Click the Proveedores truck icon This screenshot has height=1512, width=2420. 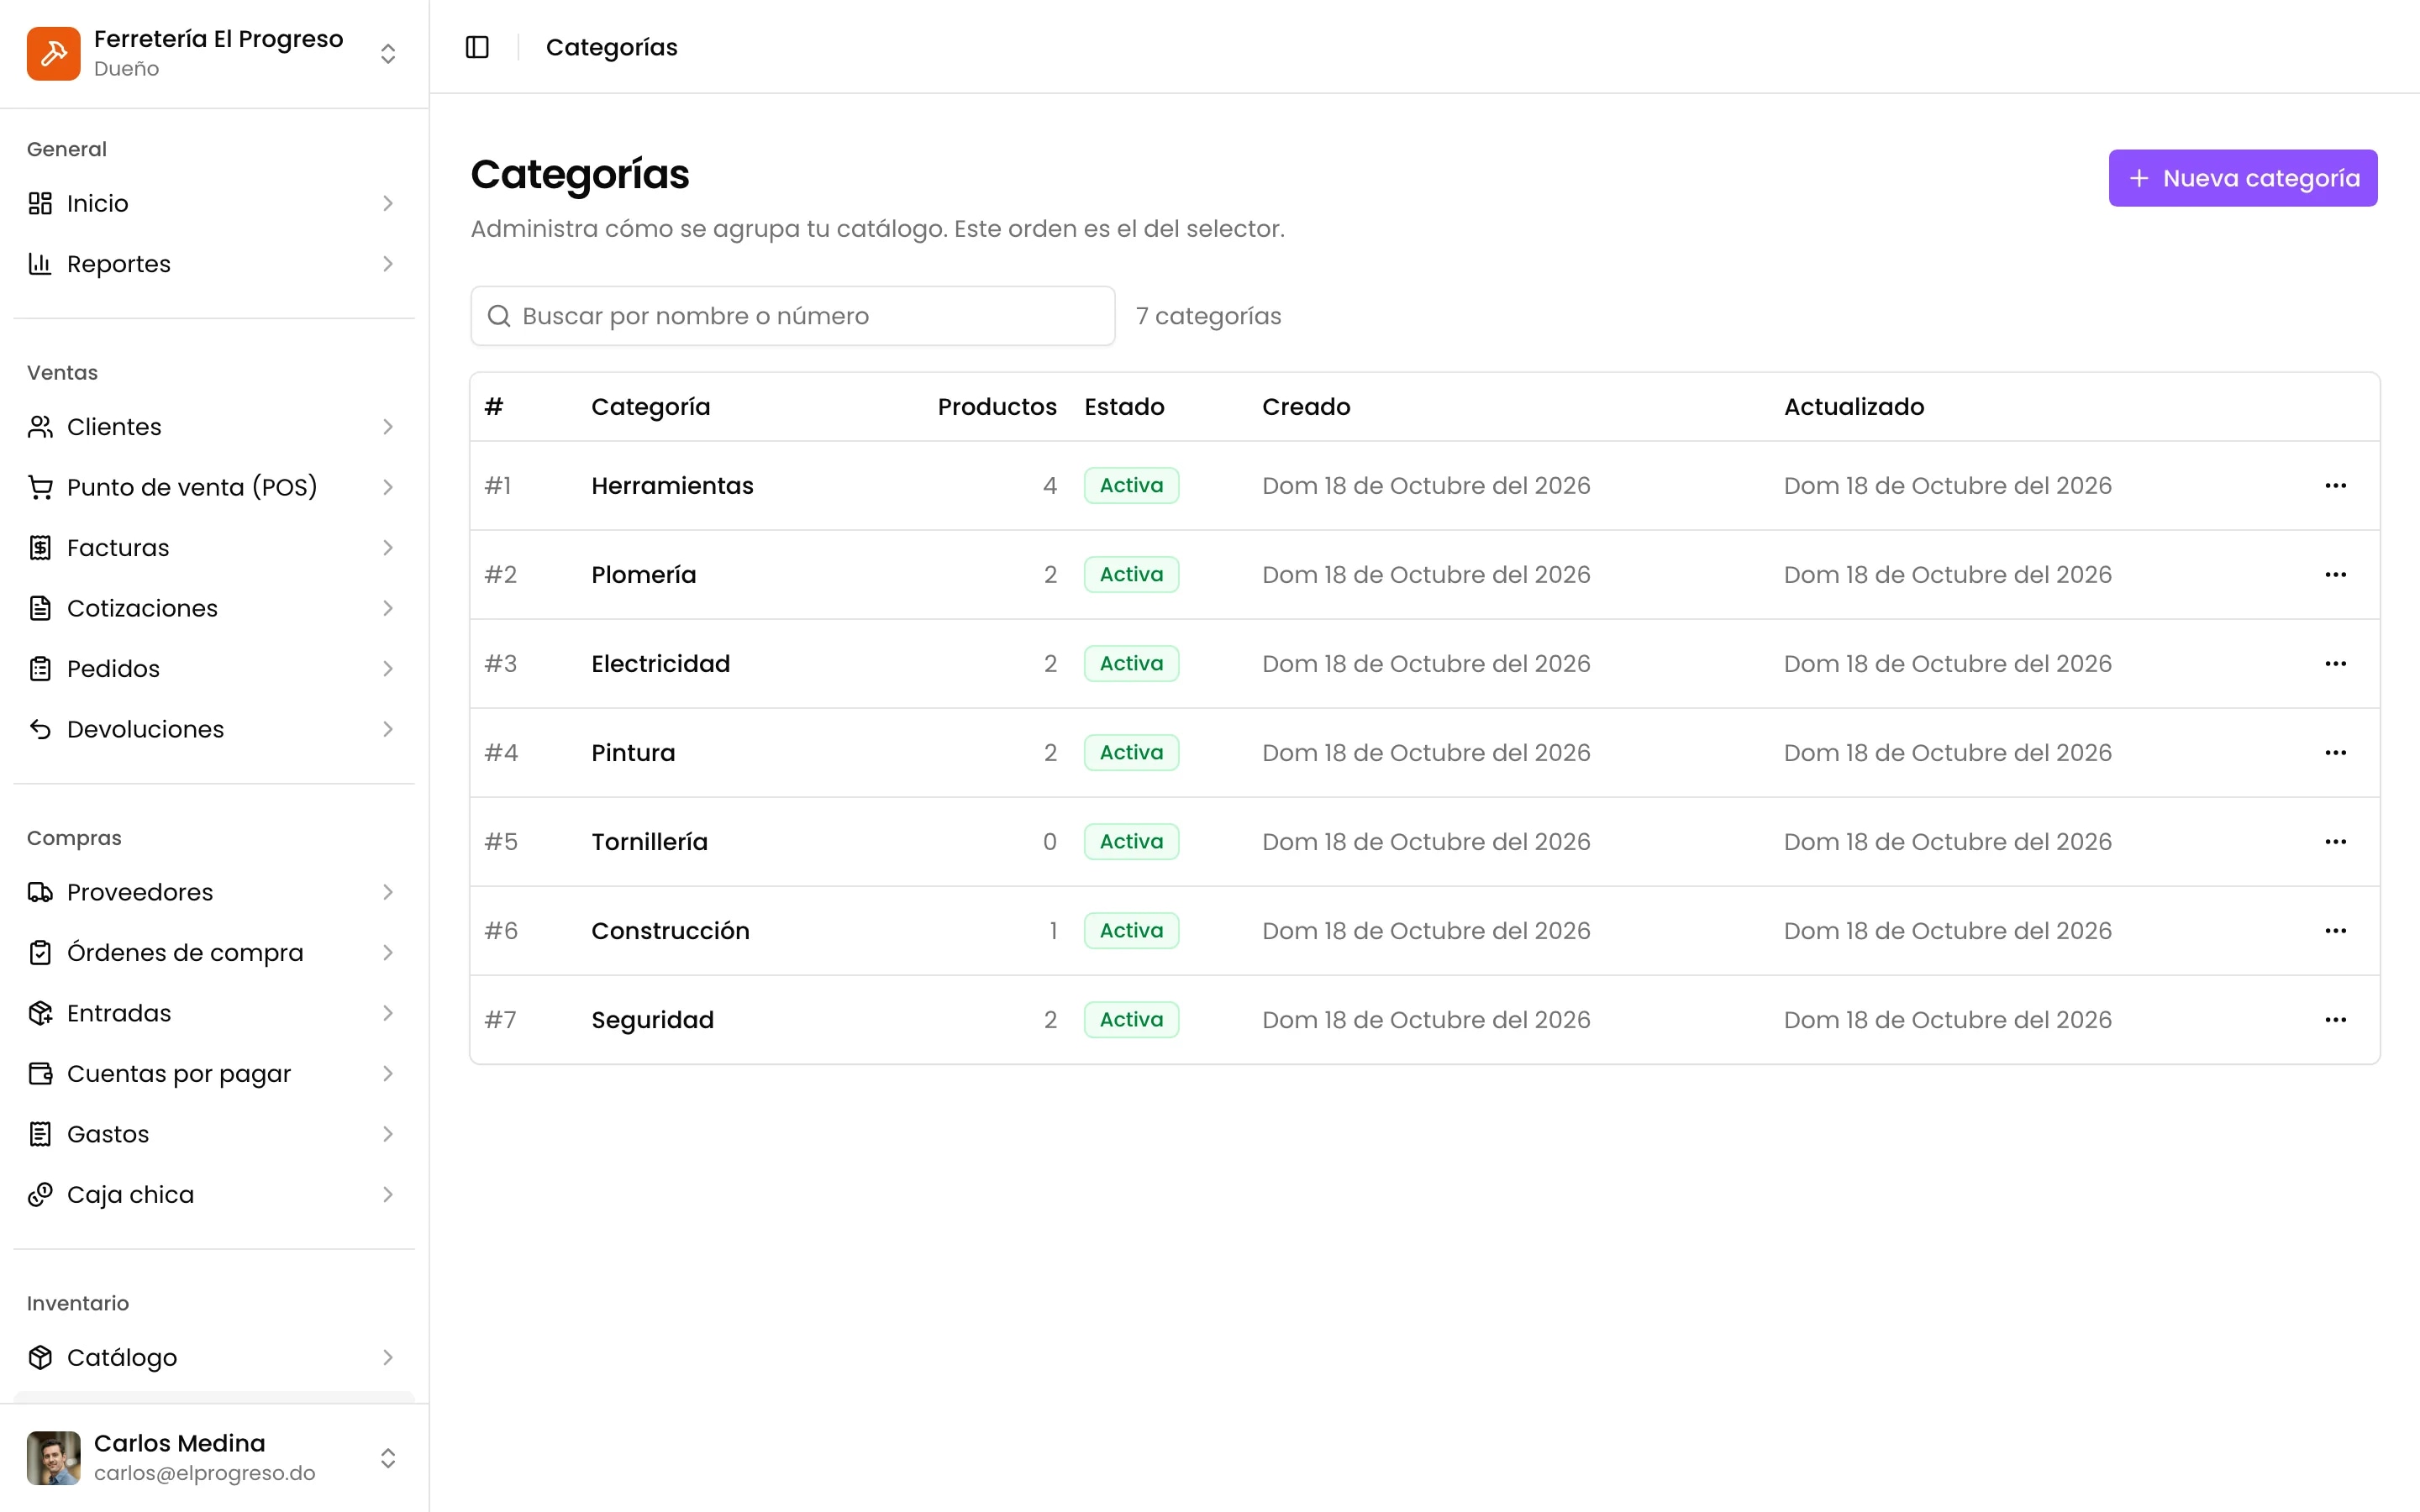[x=40, y=892]
